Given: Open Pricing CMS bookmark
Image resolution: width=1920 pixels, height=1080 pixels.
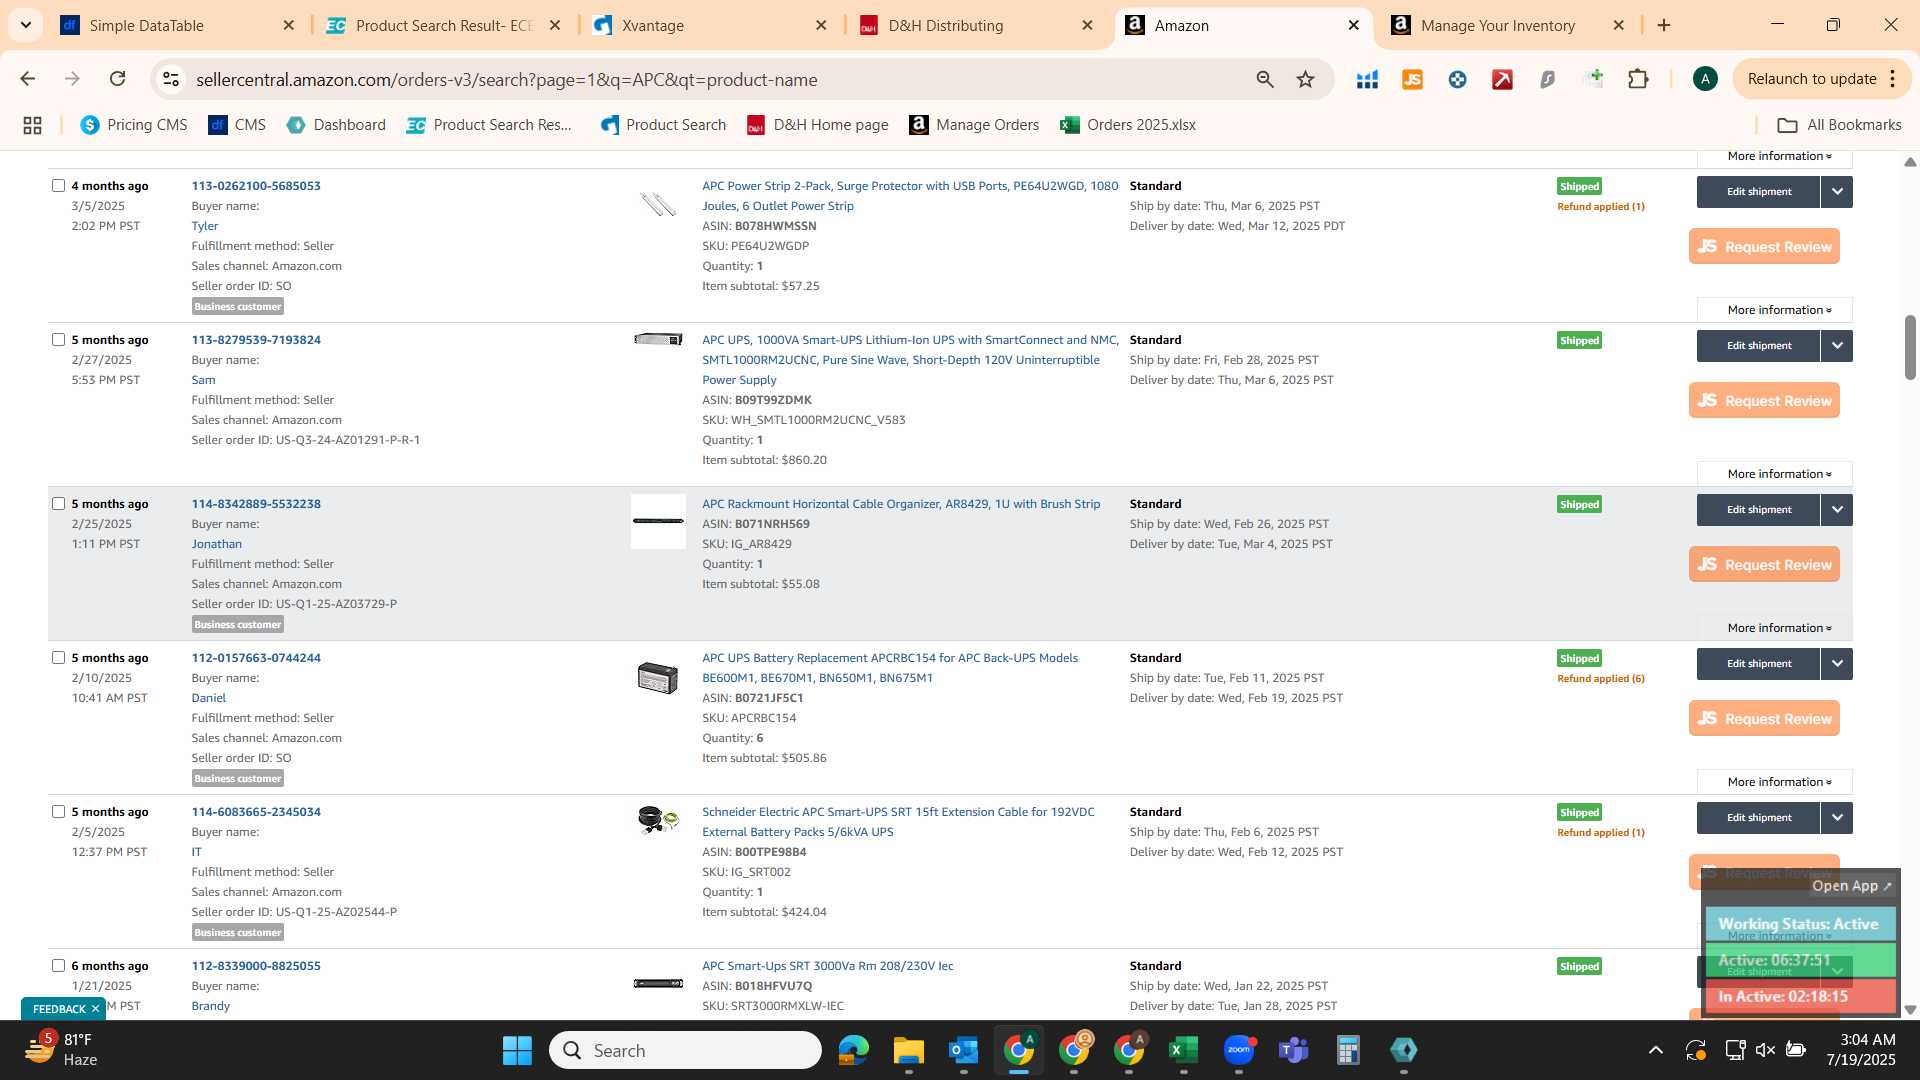Looking at the screenshot, I should point(134,125).
